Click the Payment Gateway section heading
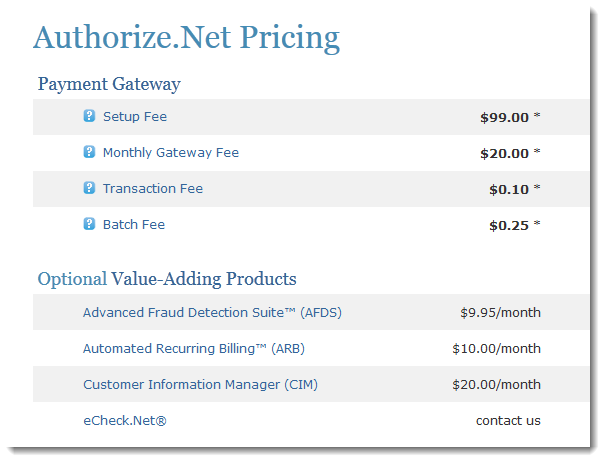Image resolution: width=605 pixels, height=462 pixels. tap(109, 84)
